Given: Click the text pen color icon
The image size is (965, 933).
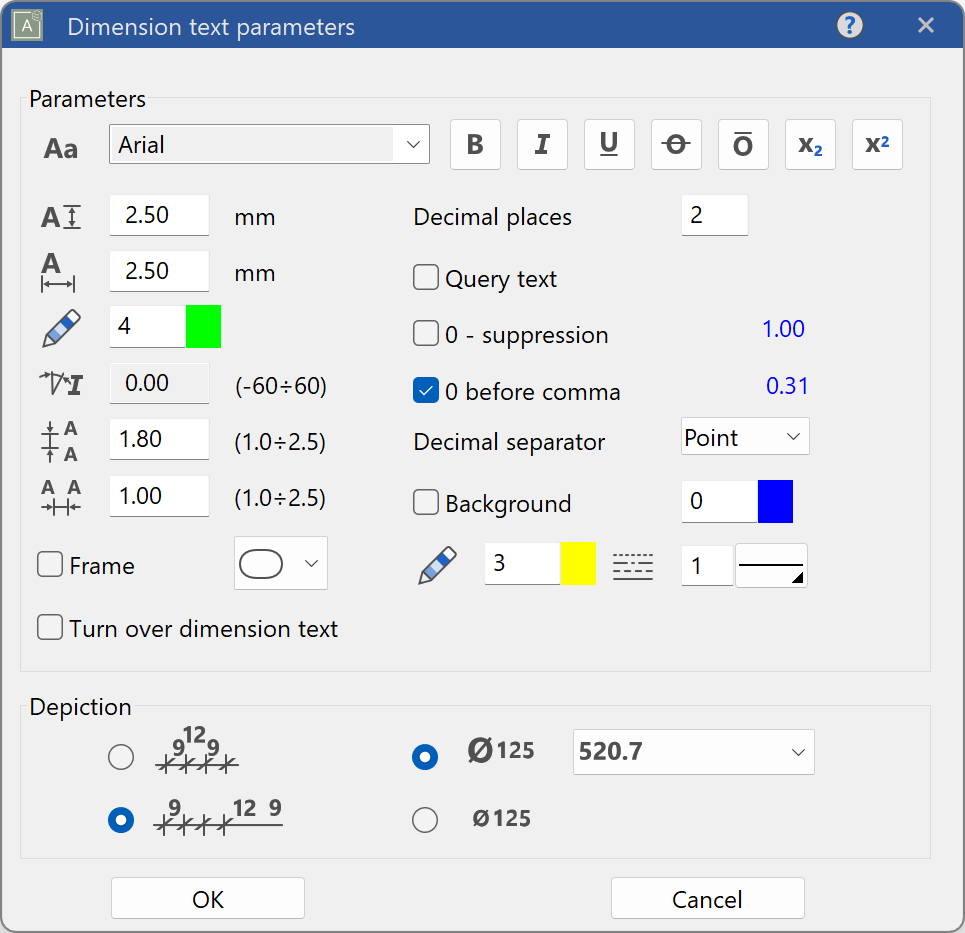Looking at the screenshot, I should click(x=60, y=326).
